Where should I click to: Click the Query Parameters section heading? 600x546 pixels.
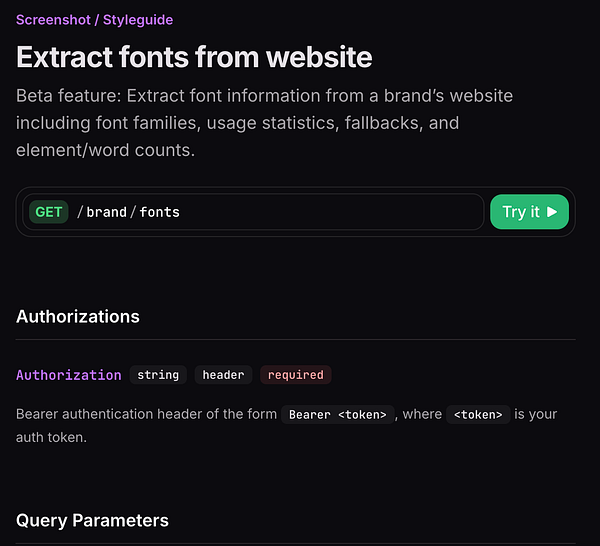click(x=92, y=520)
